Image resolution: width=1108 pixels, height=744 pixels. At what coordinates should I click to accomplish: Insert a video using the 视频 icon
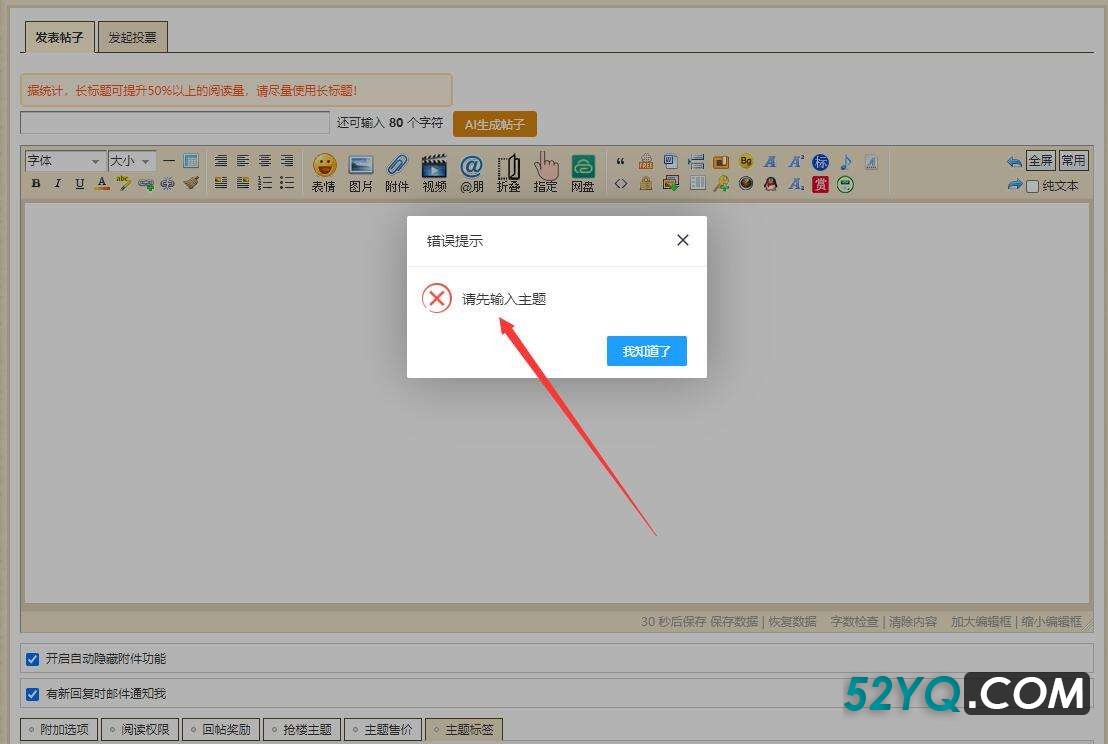(434, 171)
